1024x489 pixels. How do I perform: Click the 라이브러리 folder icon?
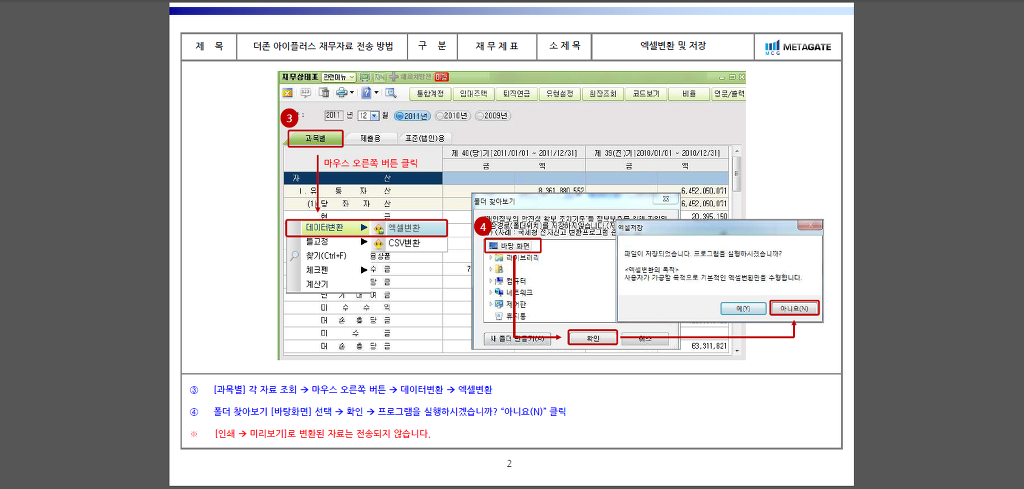(500, 257)
